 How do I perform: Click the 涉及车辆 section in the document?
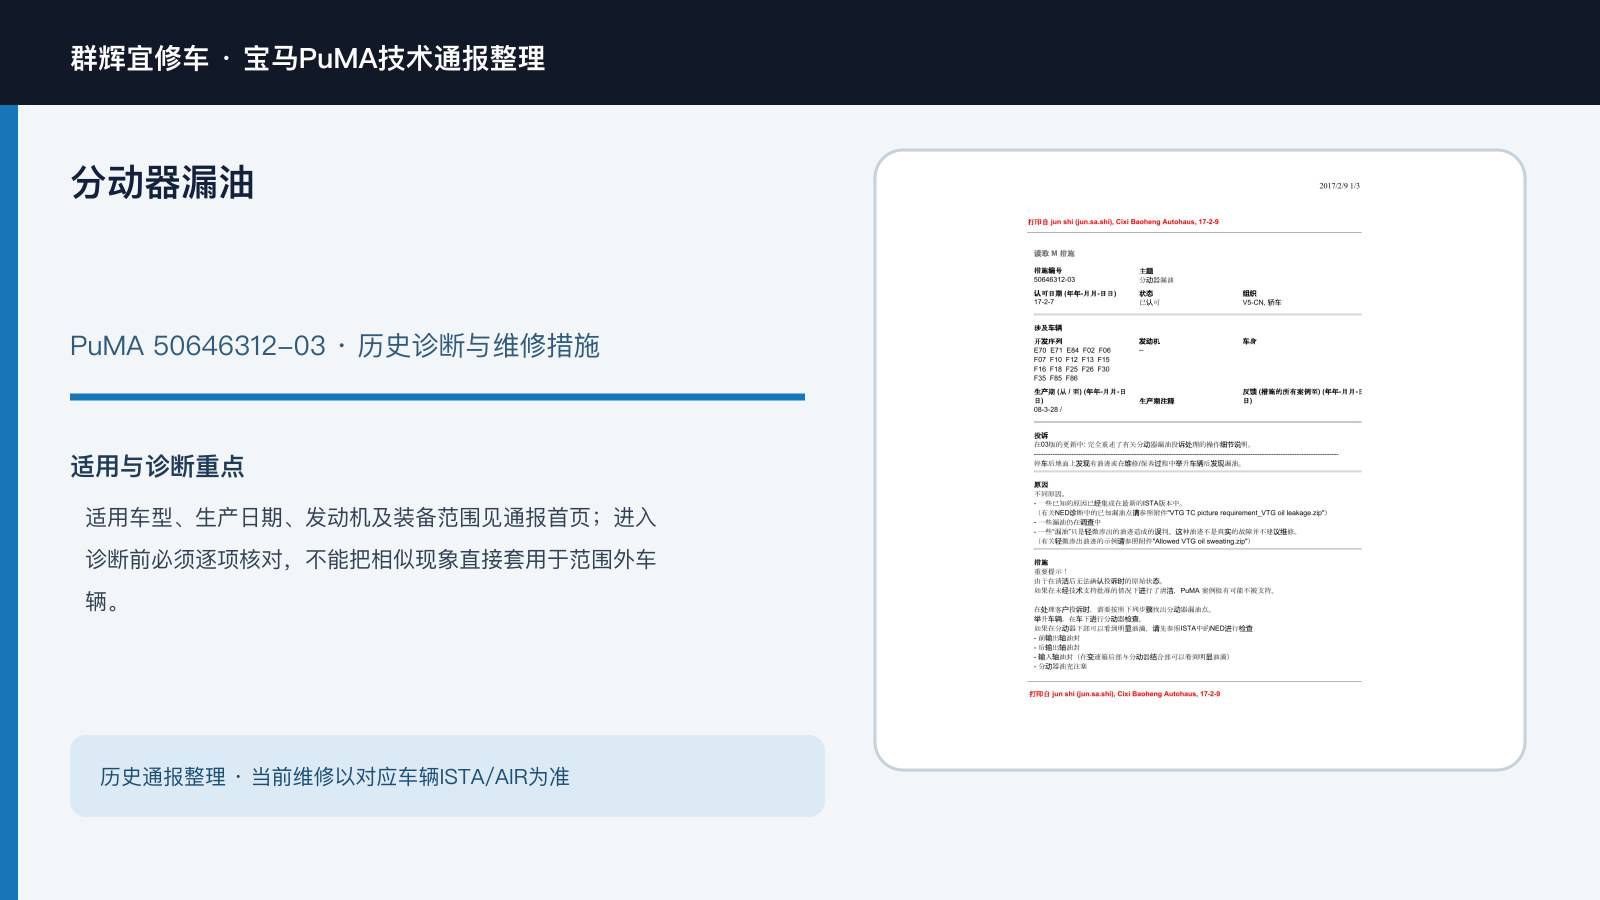coord(1197,368)
